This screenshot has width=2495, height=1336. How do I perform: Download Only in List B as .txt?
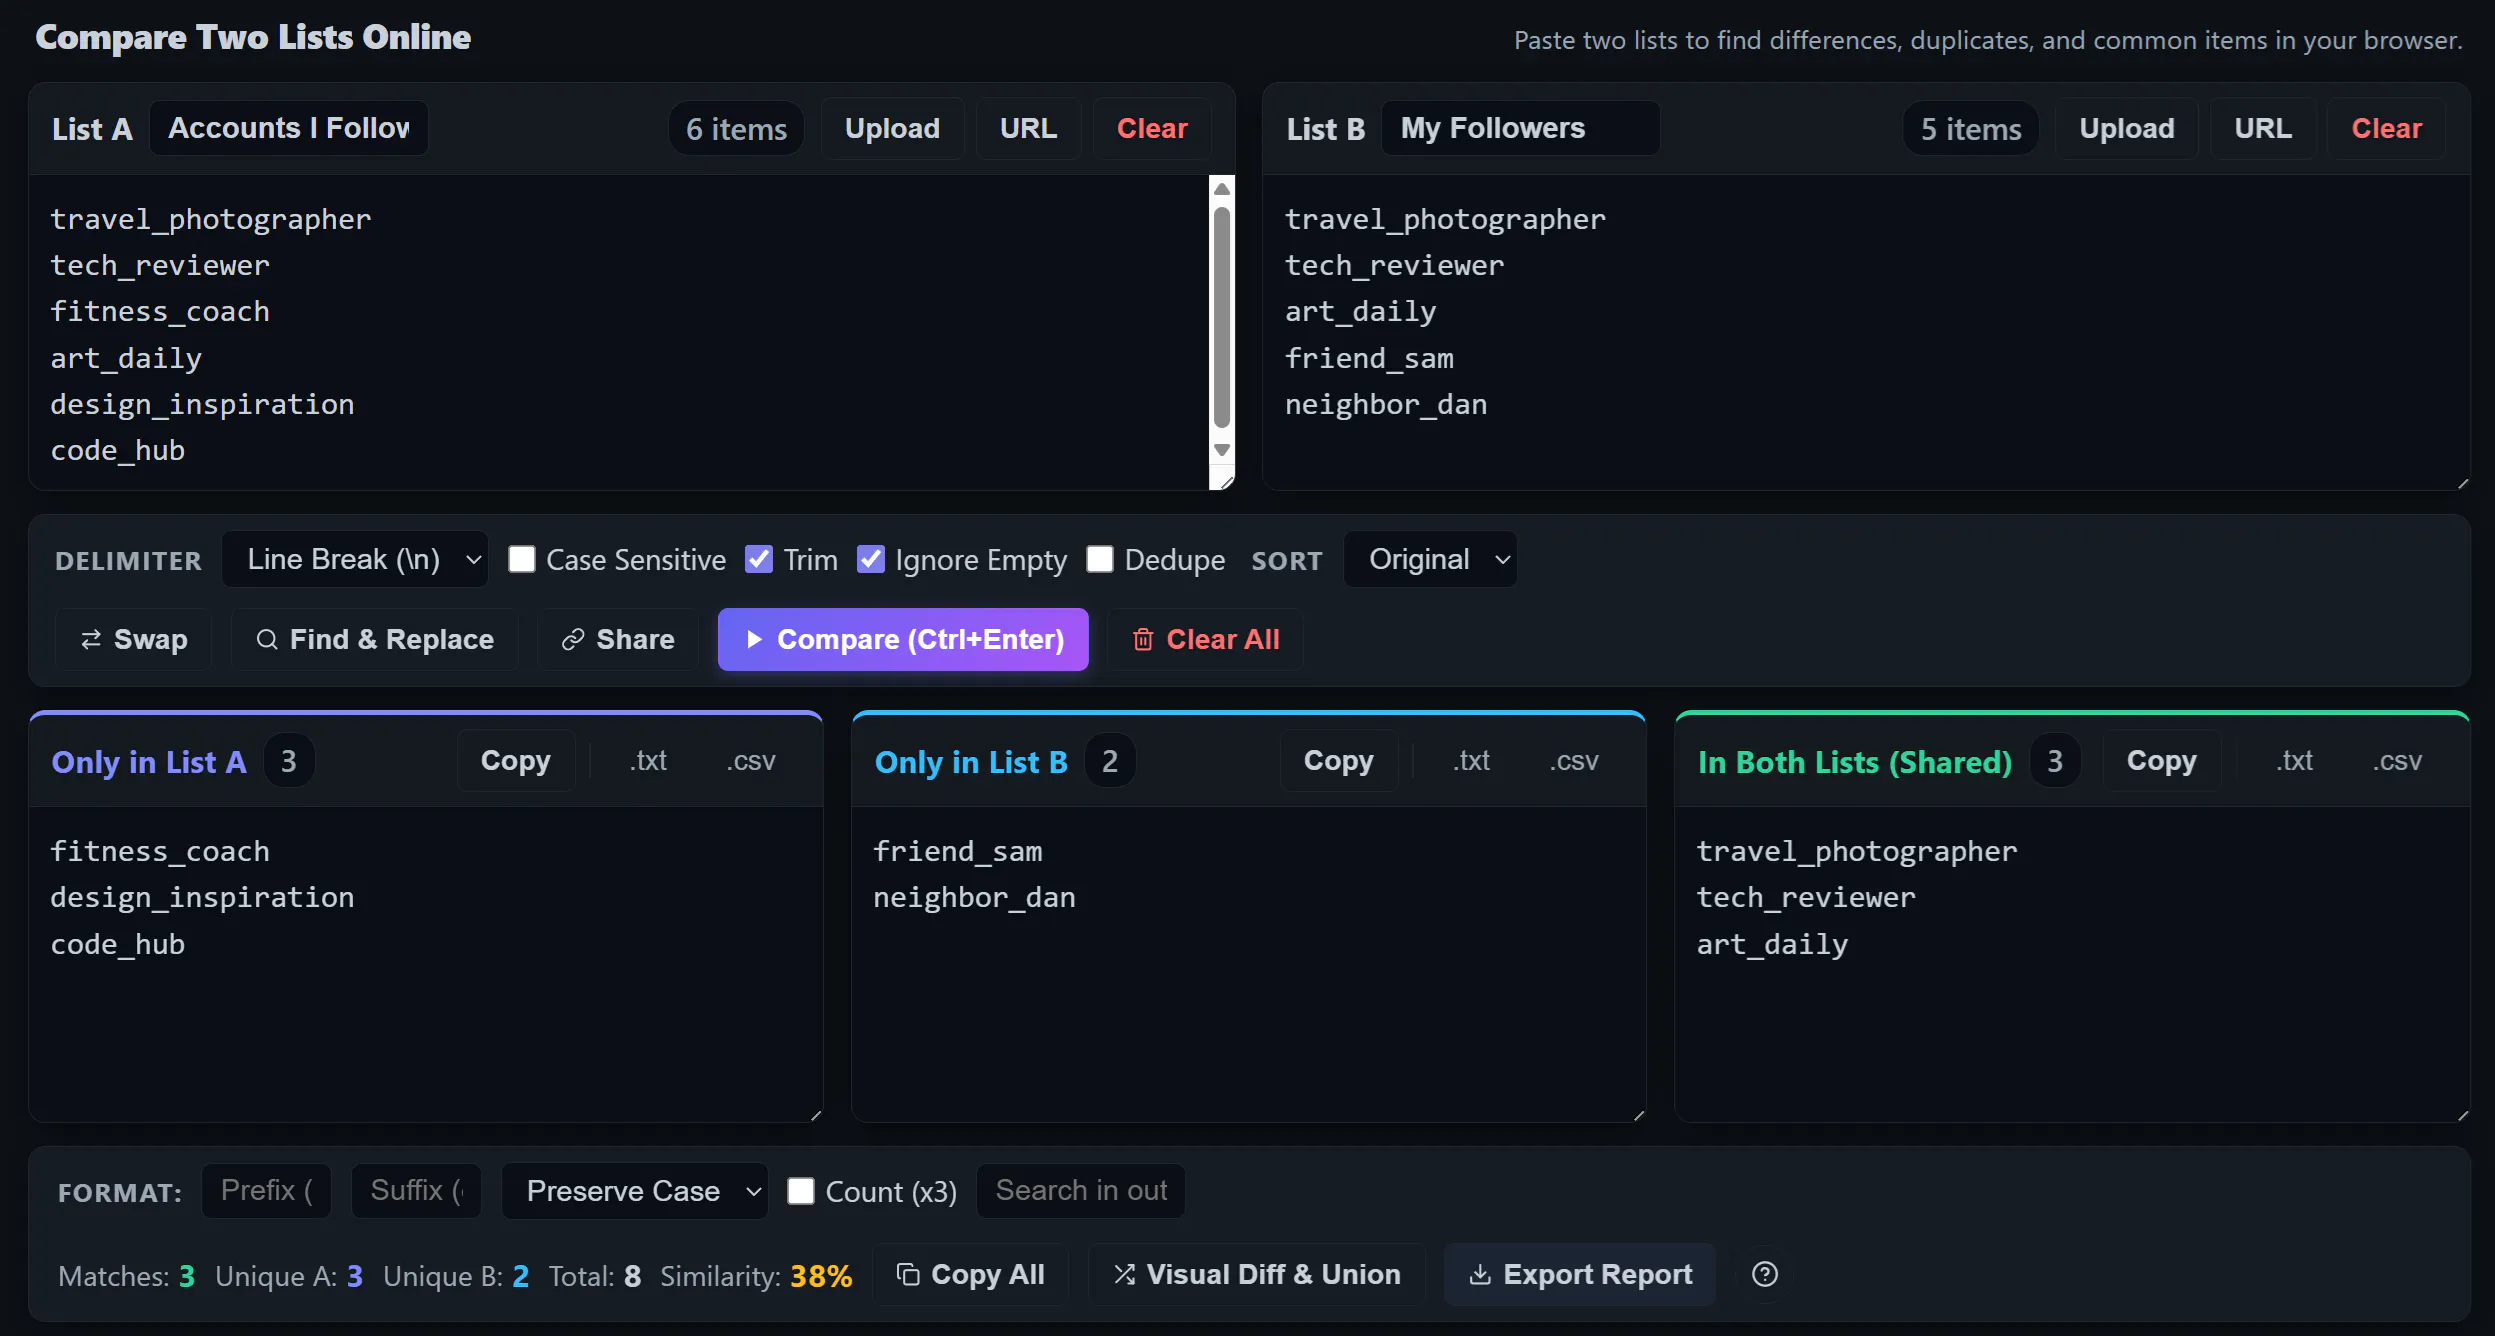pyautogui.click(x=1472, y=761)
